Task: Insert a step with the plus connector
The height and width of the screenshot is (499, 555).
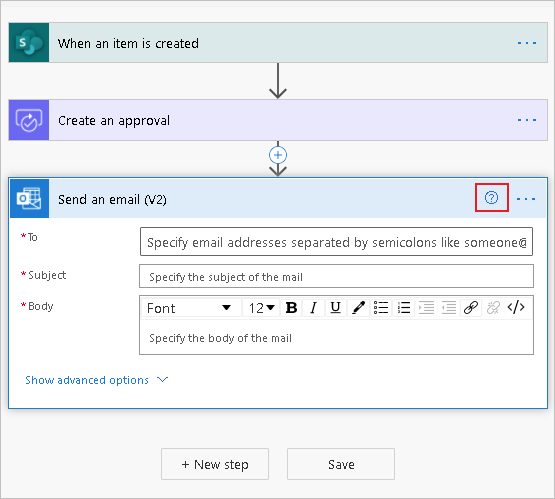Action: tap(278, 155)
